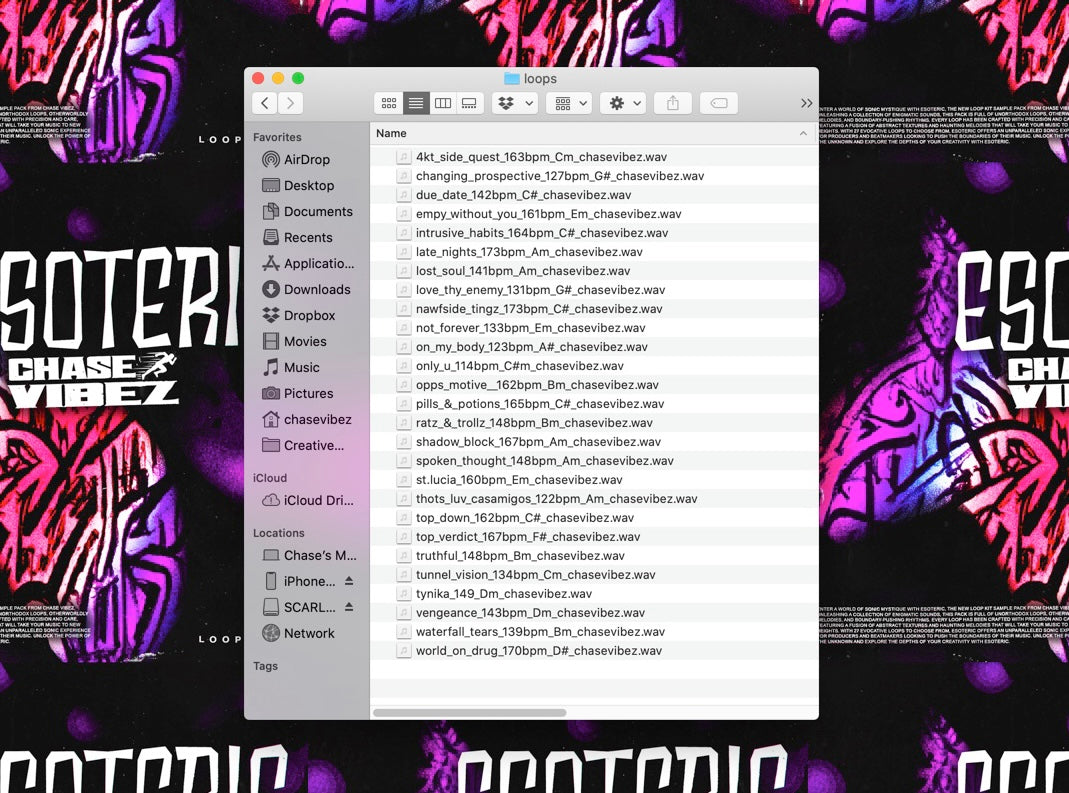Viewport: 1069px width, 793px height.
Task: Open Network in the sidebar
Action: tap(308, 633)
